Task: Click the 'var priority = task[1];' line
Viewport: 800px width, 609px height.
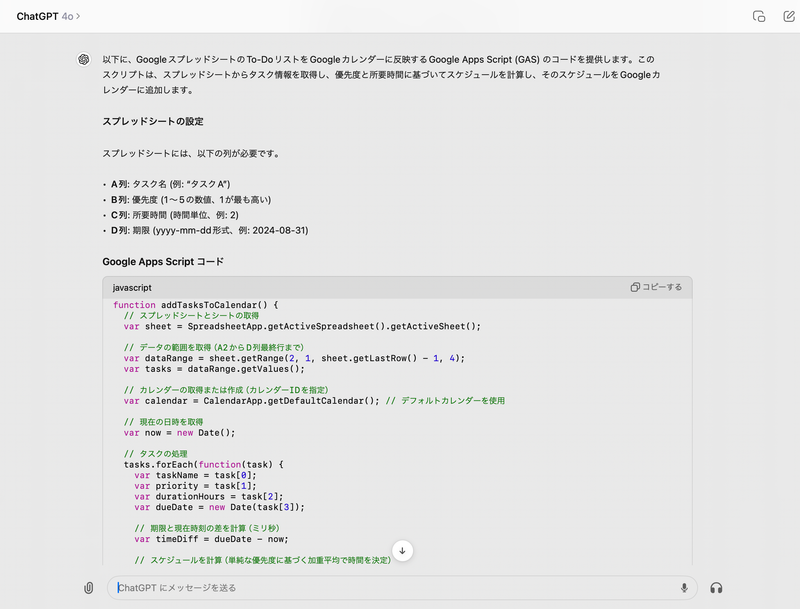Action: pyautogui.click(x=195, y=486)
